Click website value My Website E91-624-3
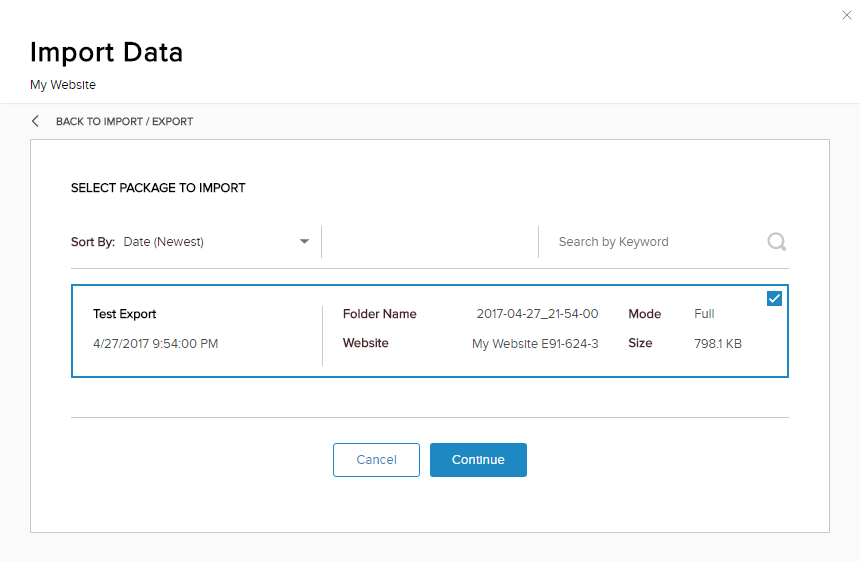 point(535,344)
